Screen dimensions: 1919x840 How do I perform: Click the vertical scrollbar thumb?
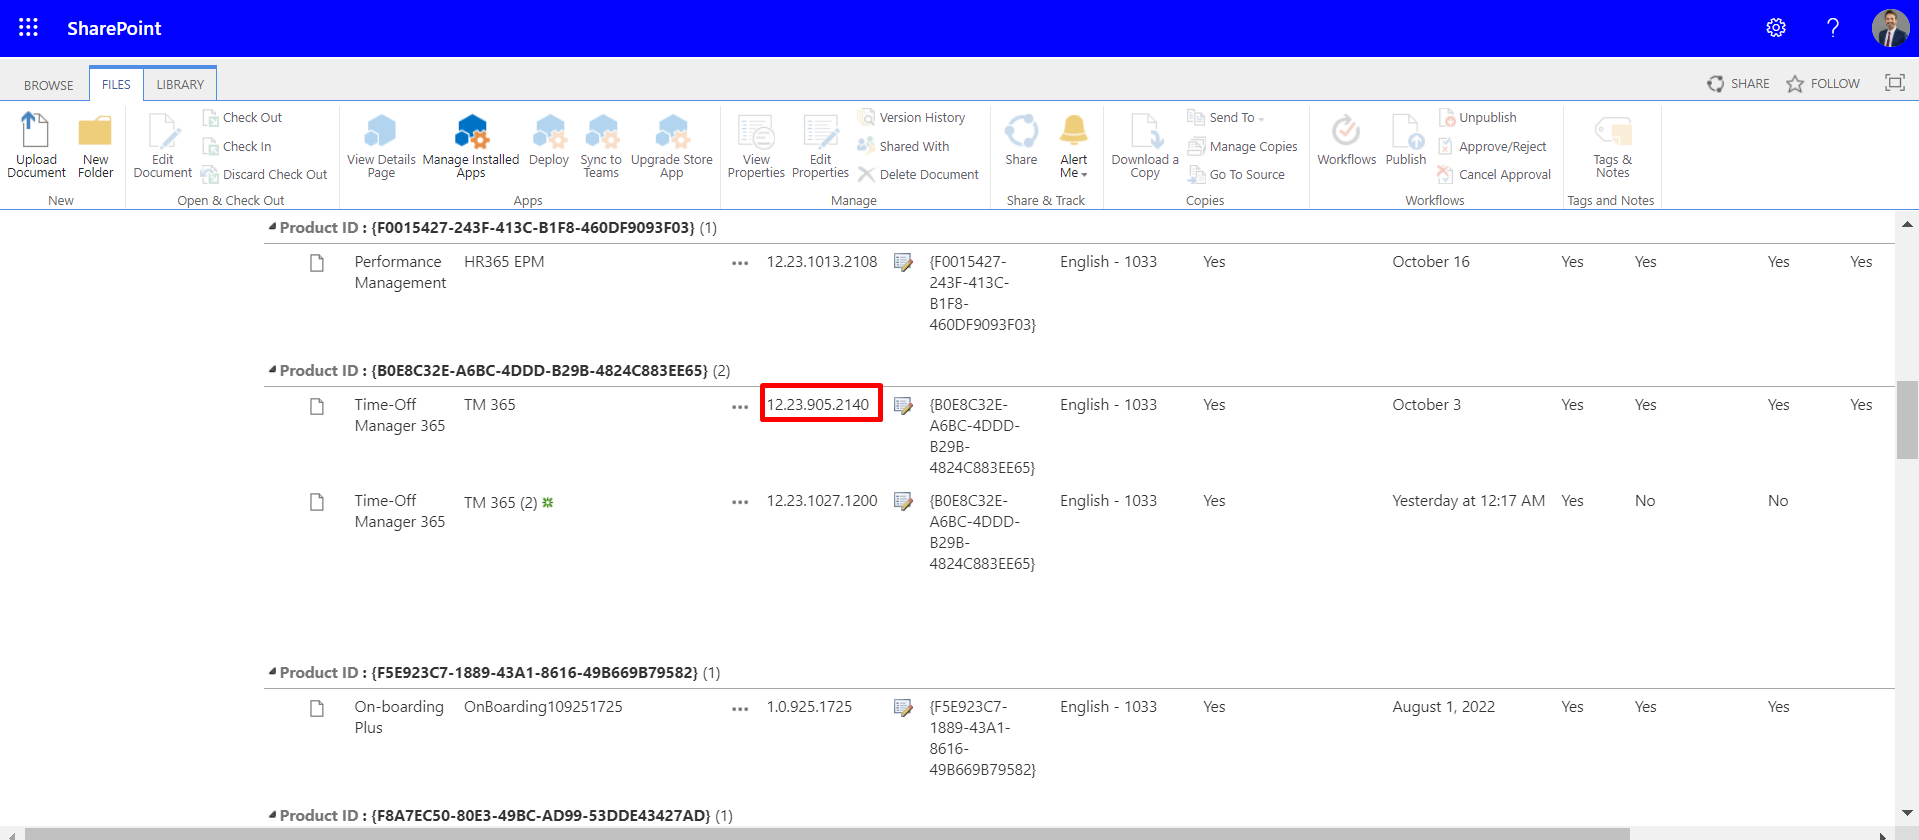pyautogui.click(x=1907, y=419)
